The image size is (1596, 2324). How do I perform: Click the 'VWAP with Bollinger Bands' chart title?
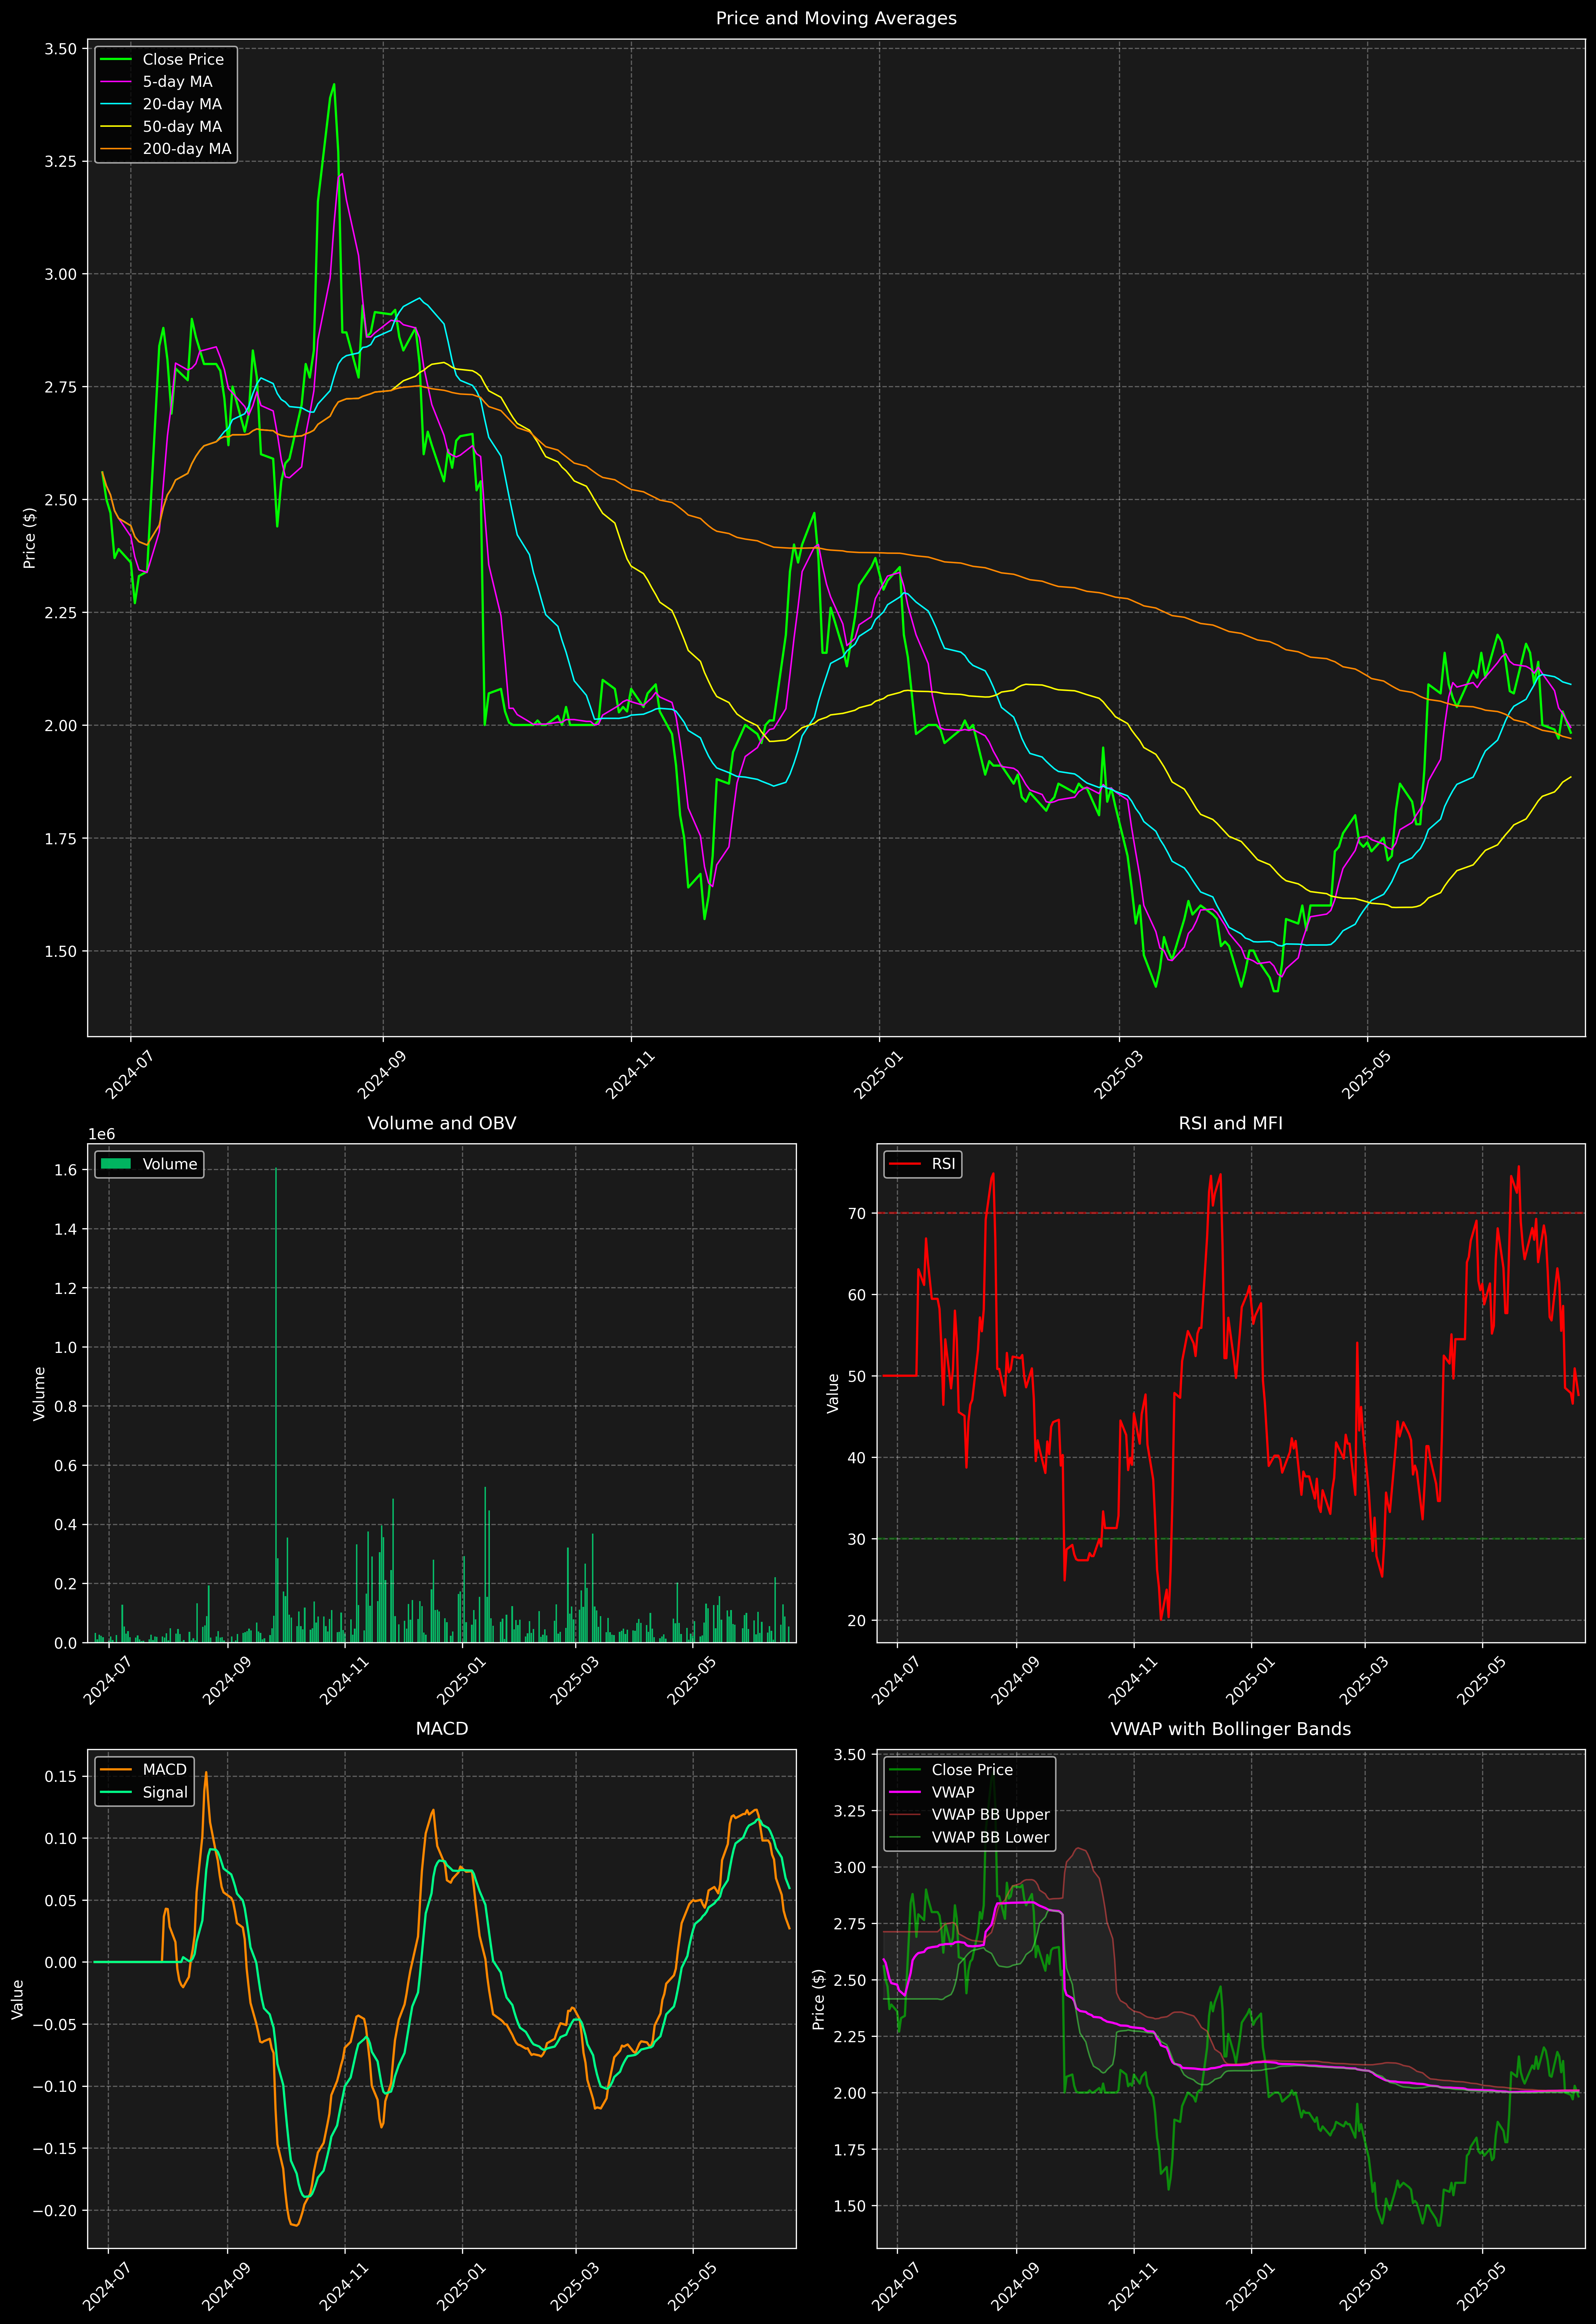[x=1231, y=1729]
